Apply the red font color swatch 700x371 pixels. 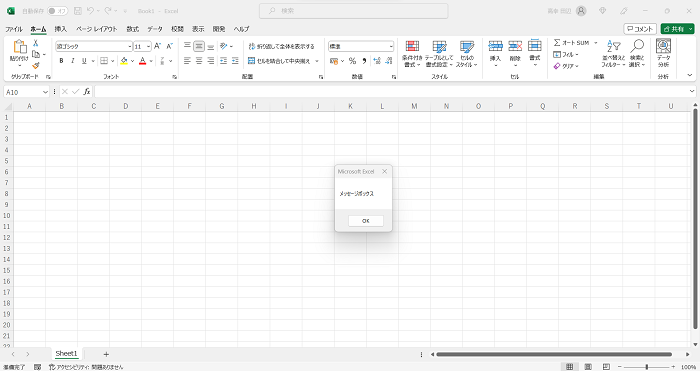[x=142, y=61]
